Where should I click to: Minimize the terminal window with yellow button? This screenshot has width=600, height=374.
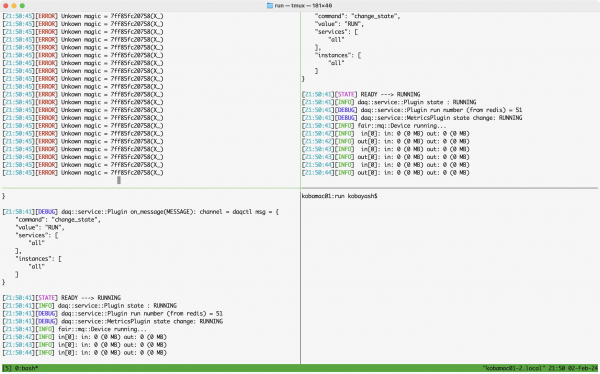pos(14,6)
